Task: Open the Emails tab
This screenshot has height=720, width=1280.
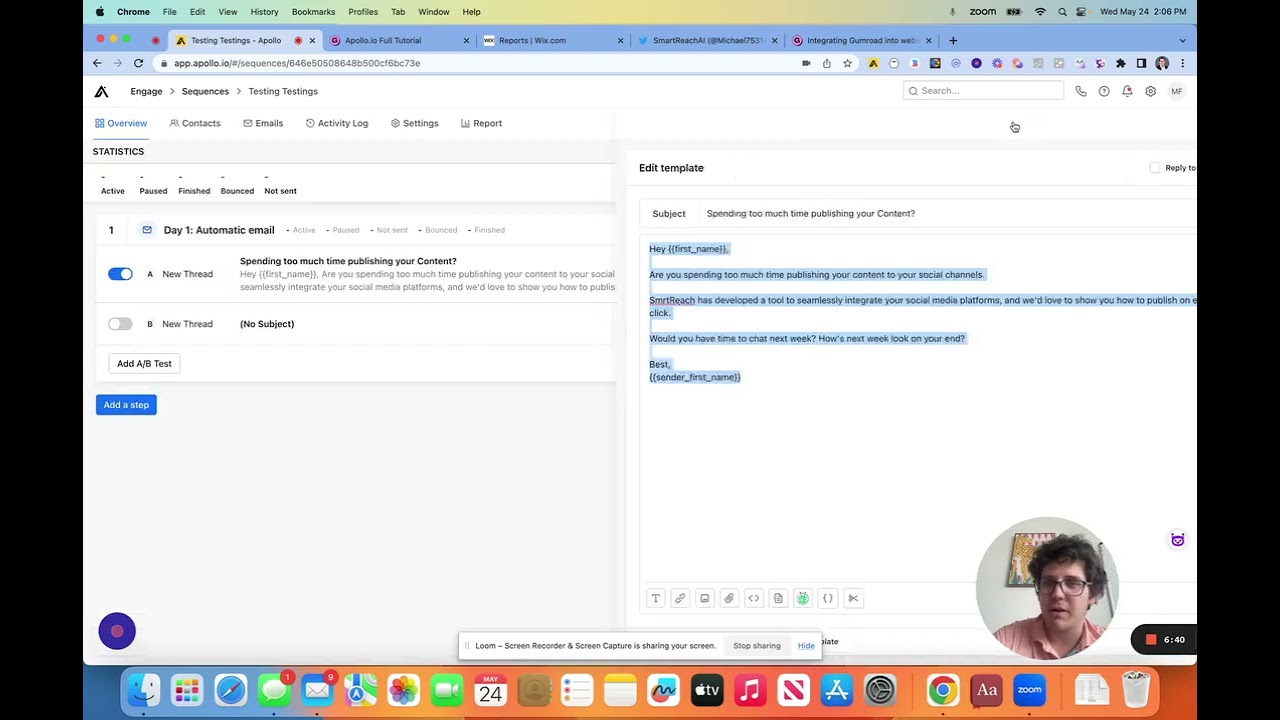Action: (263, 123)
